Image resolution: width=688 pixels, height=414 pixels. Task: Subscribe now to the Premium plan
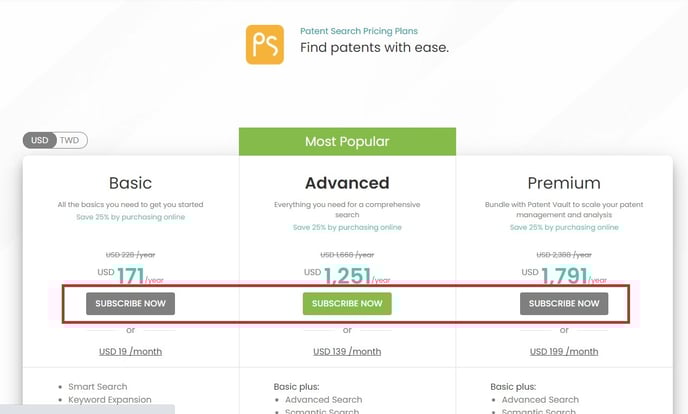coord(564,303)
